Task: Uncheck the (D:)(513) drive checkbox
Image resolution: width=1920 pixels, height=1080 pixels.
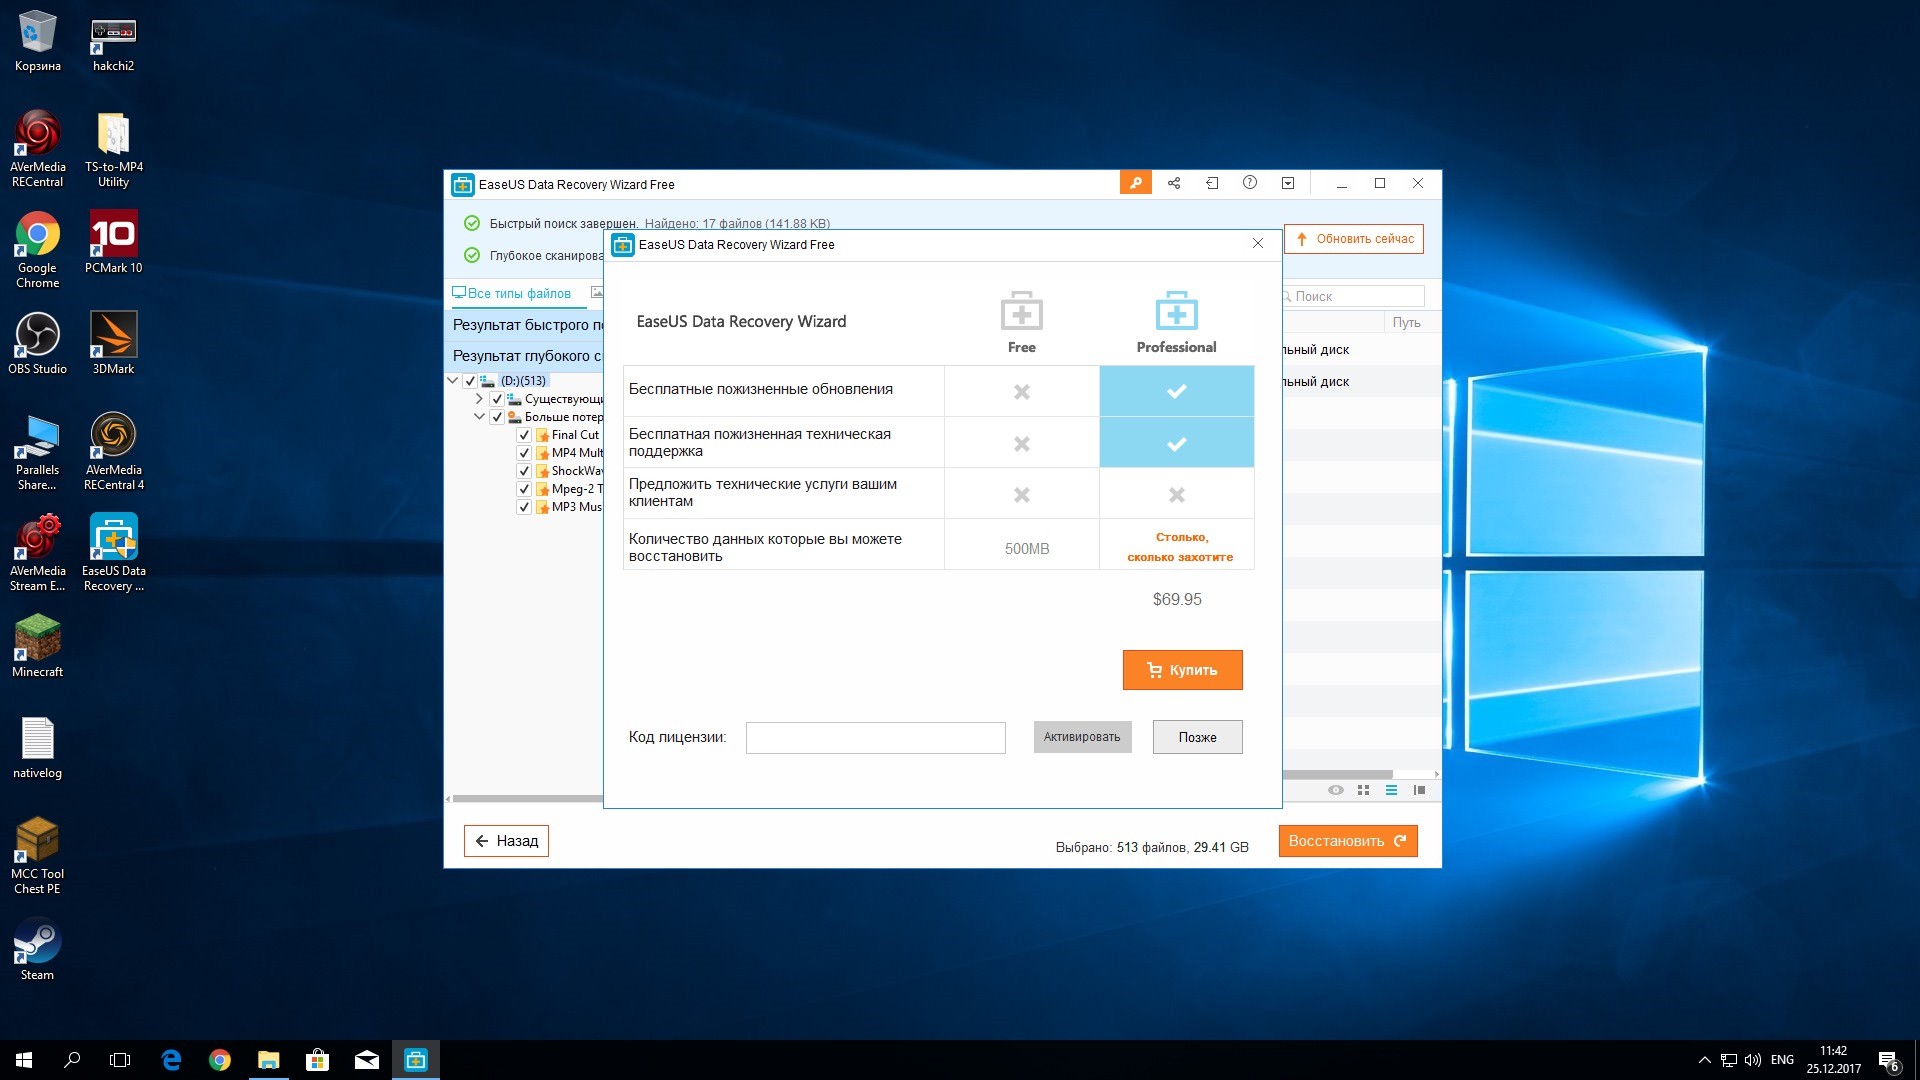Action: pyautogui.click(x=470, y=381)
